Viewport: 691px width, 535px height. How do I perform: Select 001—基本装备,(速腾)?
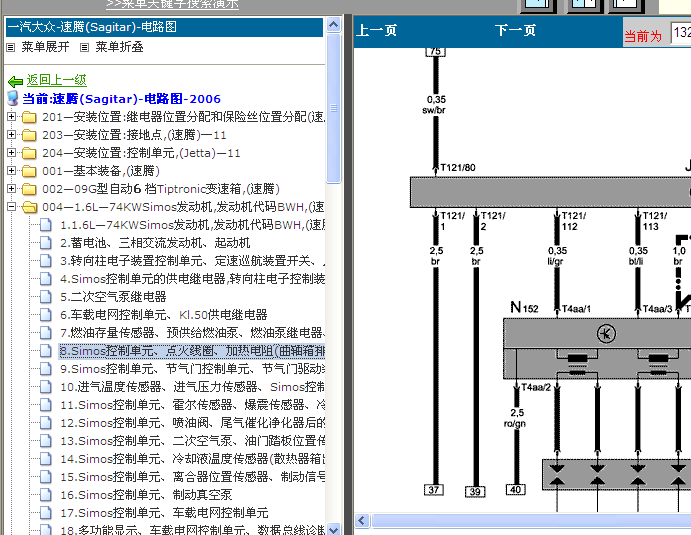[101, 171]
